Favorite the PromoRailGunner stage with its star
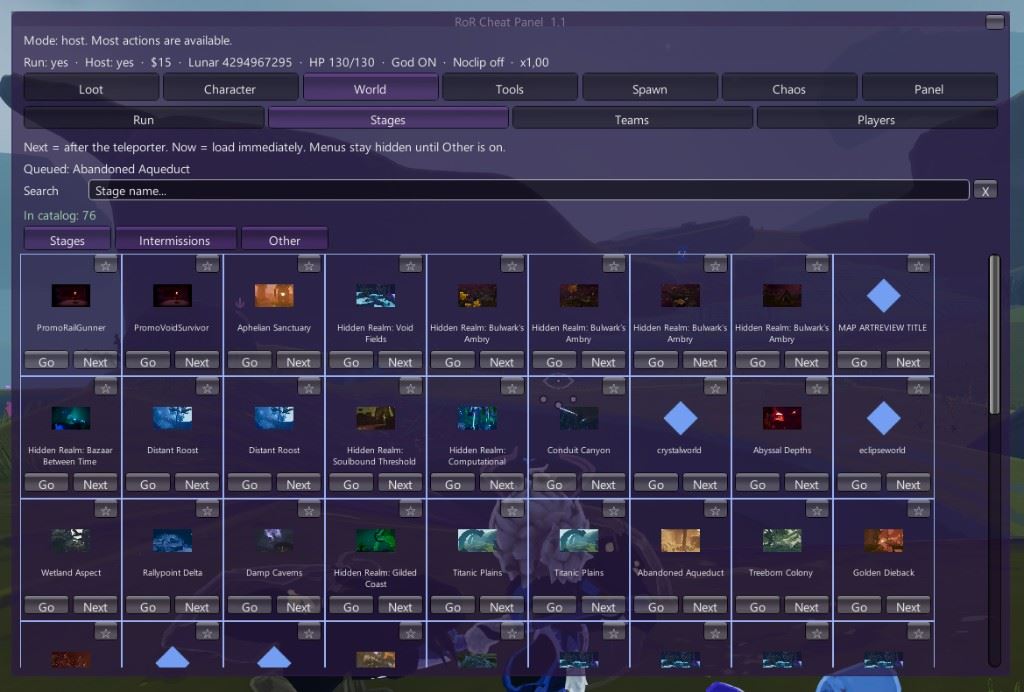This screenshot has height=692, width=1024. point(106,265)
